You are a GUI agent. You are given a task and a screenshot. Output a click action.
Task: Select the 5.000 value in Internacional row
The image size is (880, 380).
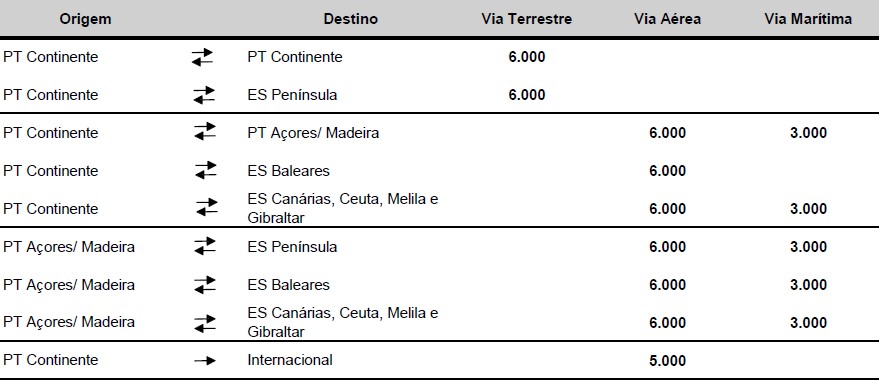click(x=667, y=360)
